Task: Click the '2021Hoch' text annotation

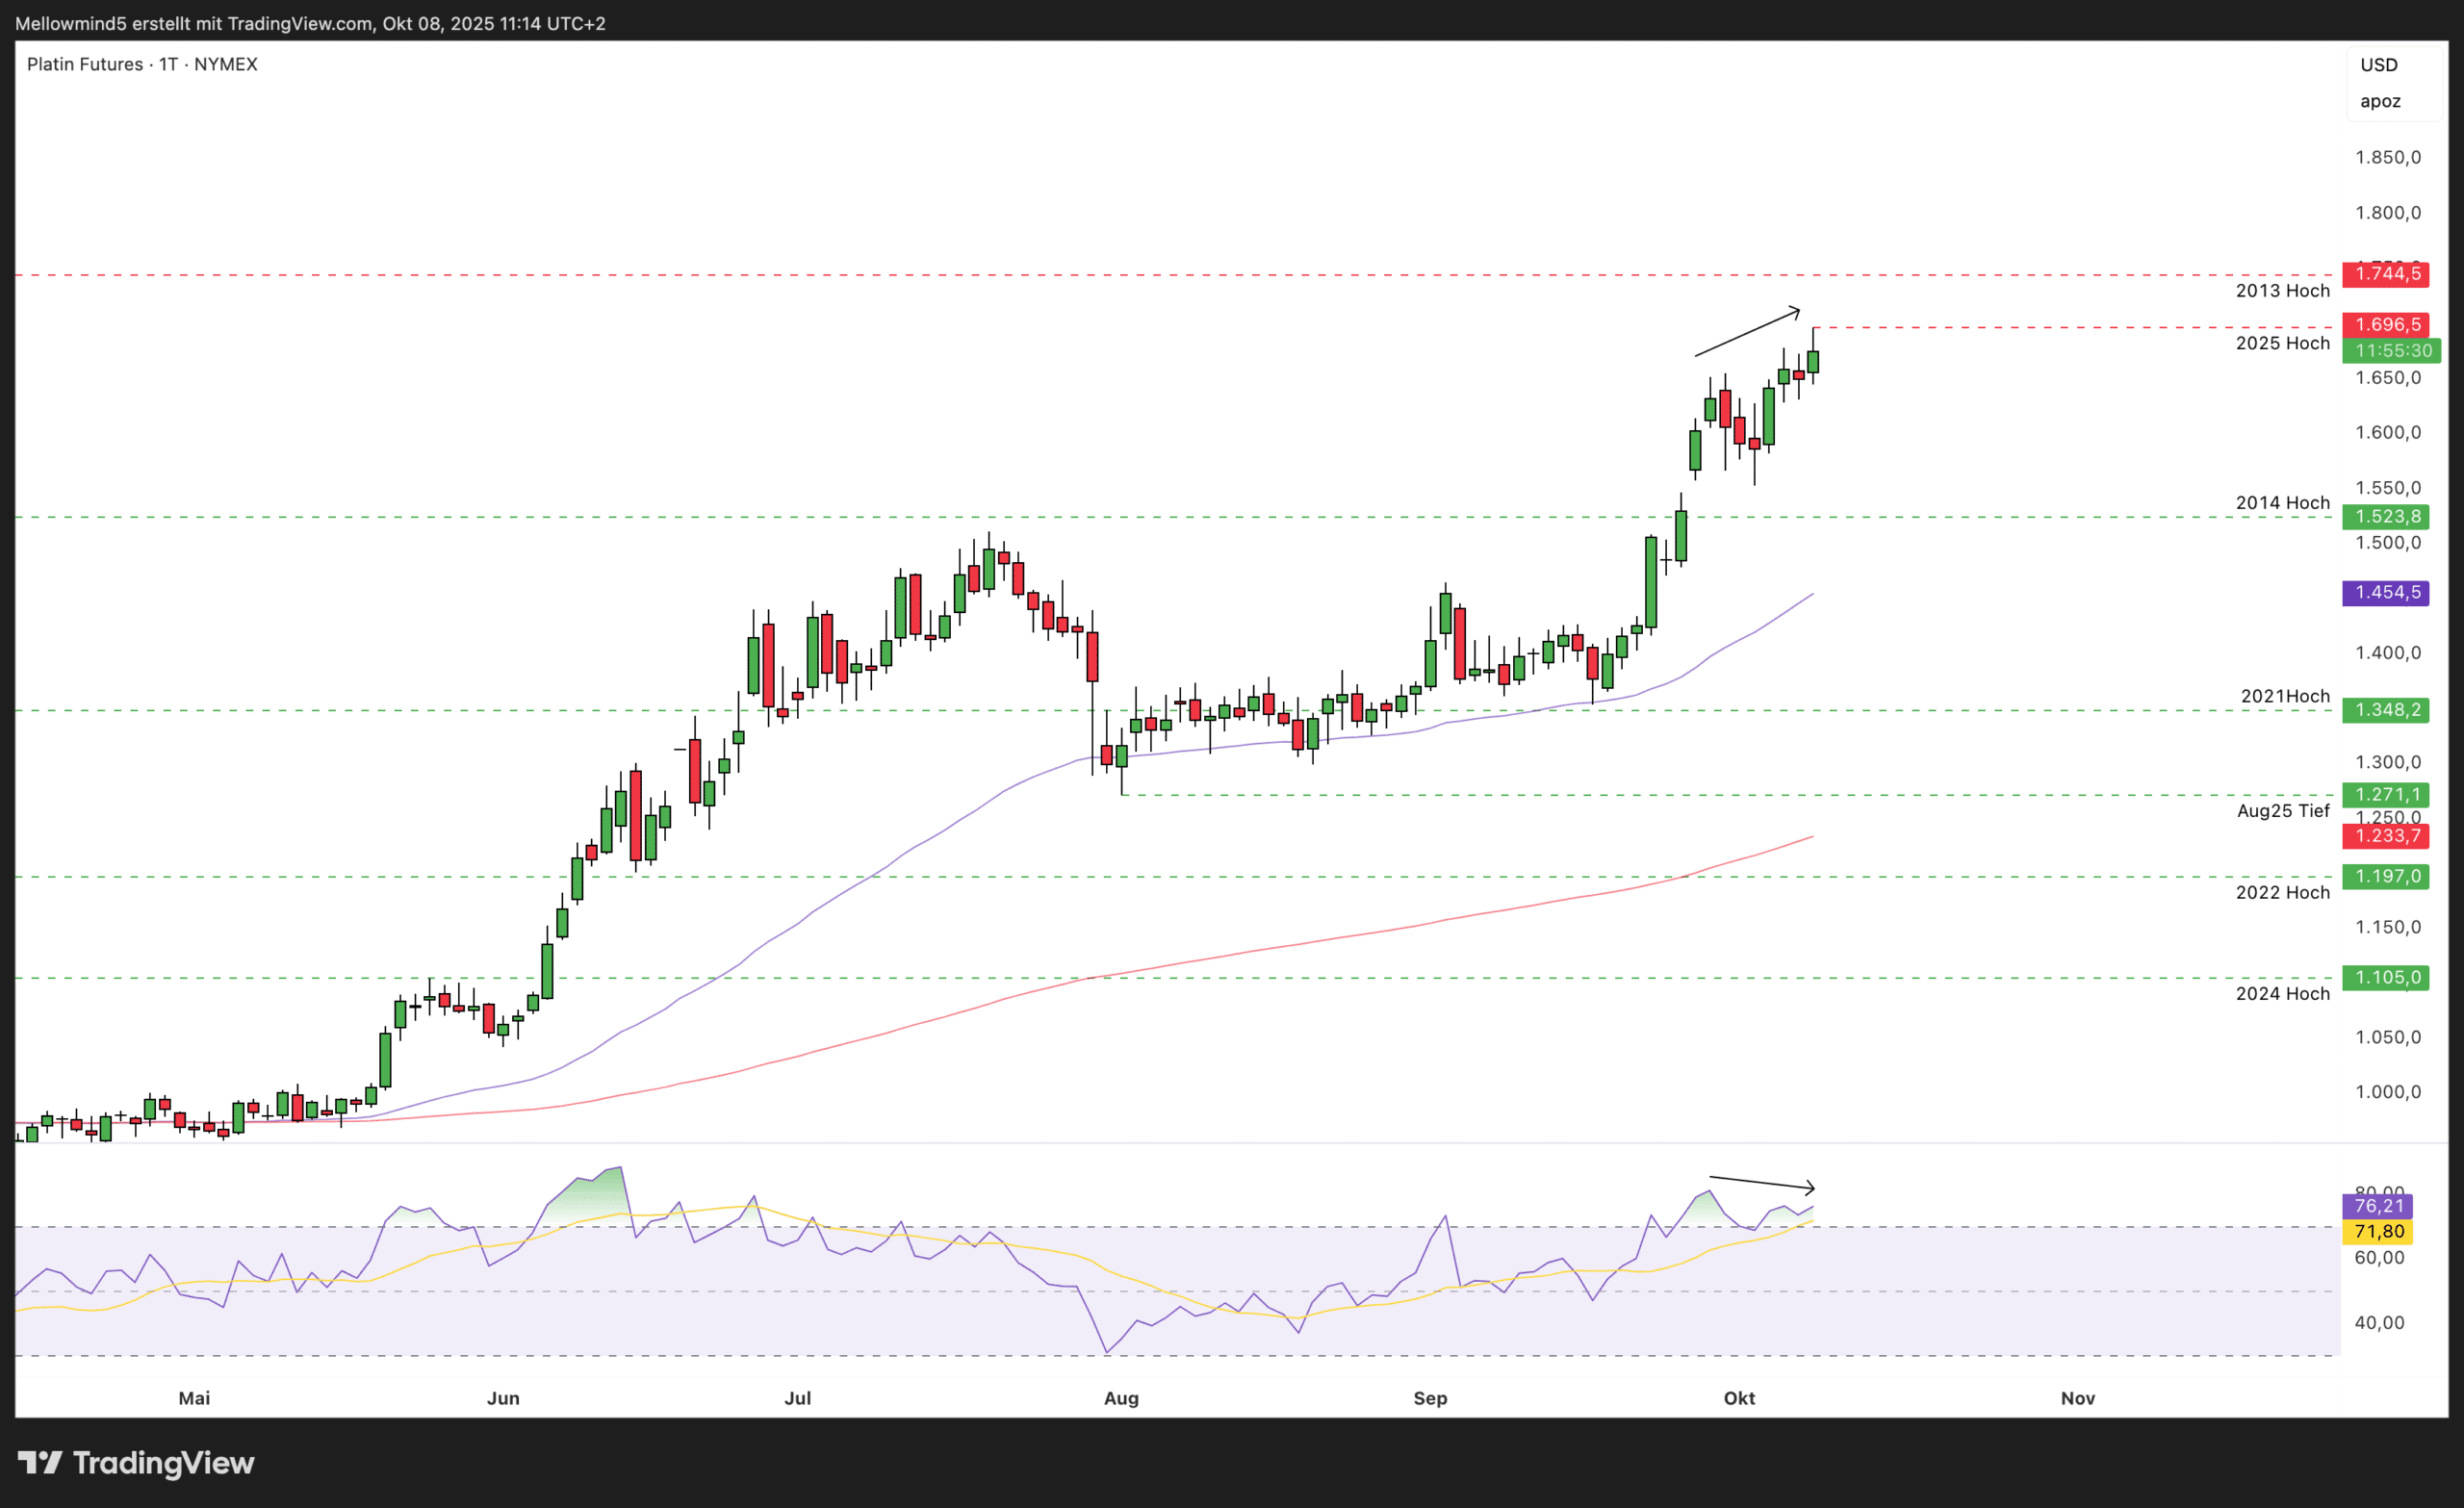Action: (x=2284, y=696)
